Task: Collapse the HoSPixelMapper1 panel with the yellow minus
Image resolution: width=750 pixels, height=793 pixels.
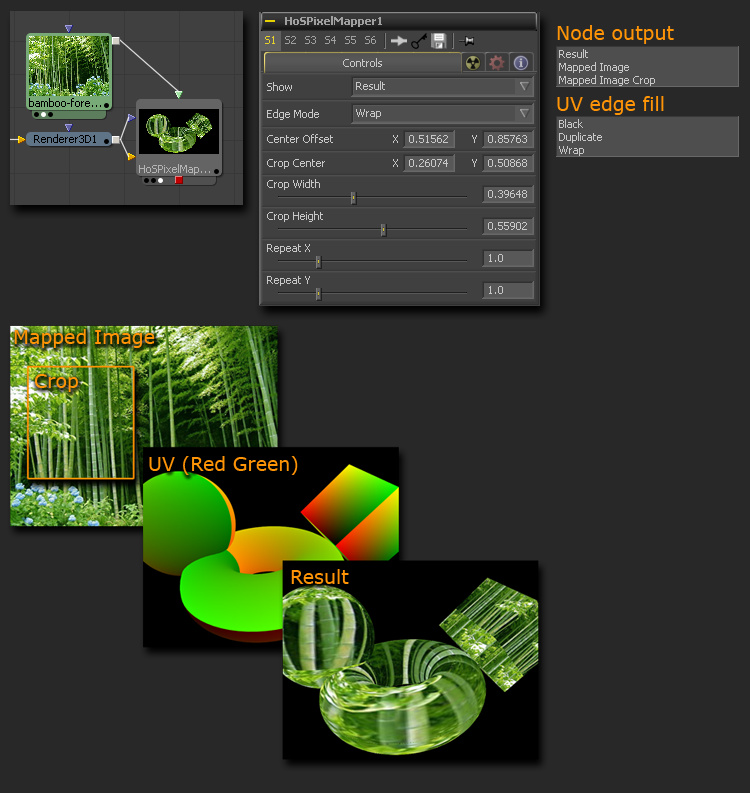Action: click(x=270, y=21)
